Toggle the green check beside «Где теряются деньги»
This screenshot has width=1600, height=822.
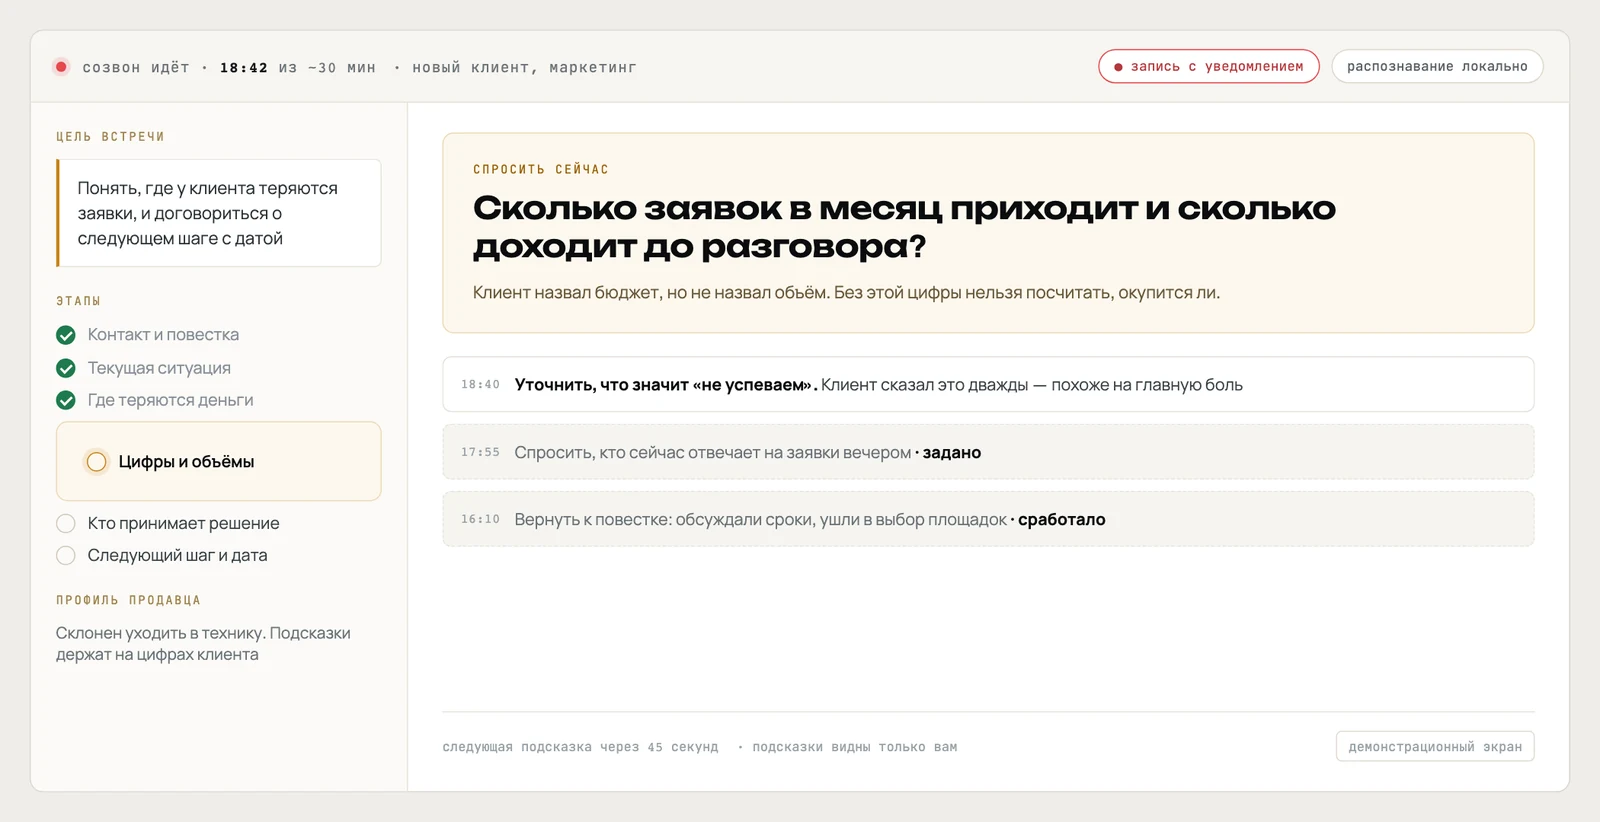click(x=66, y=400)
